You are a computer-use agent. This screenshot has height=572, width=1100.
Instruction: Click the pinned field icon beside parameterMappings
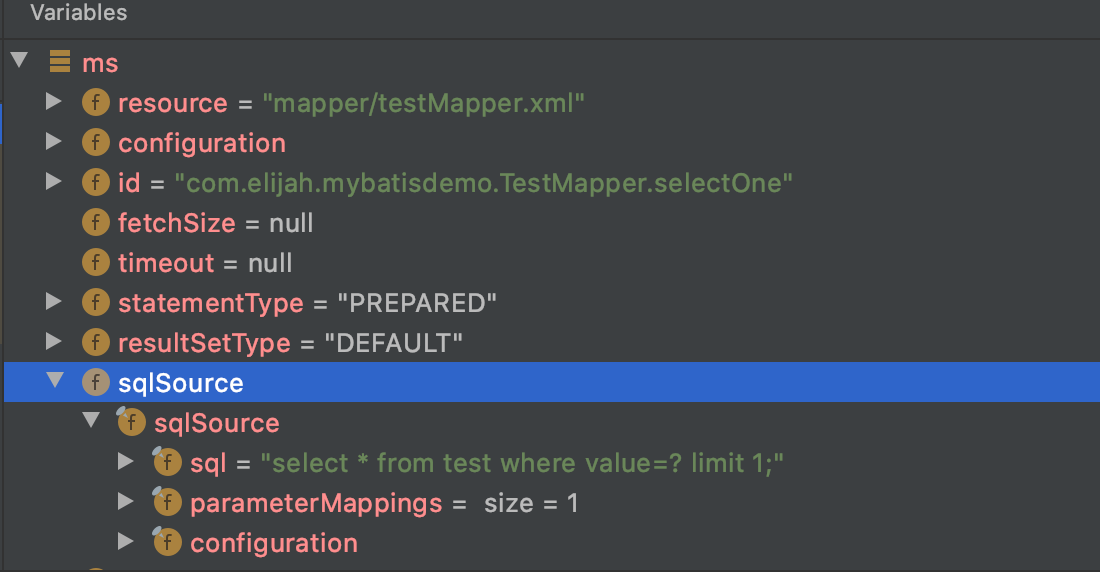pyautogui.click(x=166, y=503)
